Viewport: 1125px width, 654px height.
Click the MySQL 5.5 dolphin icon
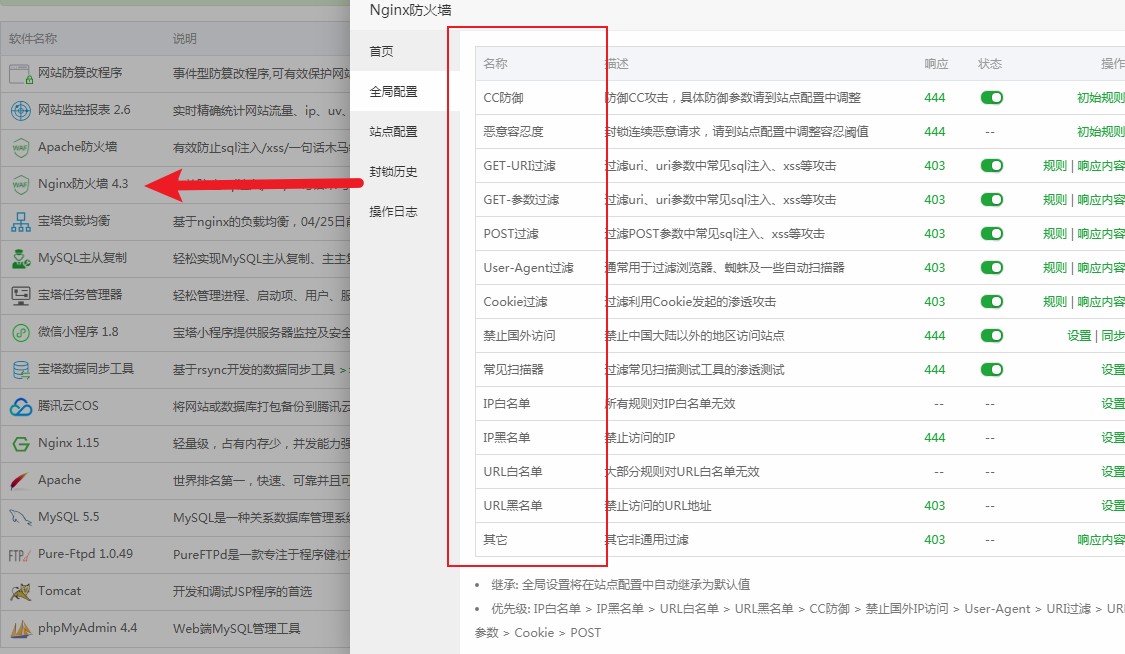tap(20, 518)
